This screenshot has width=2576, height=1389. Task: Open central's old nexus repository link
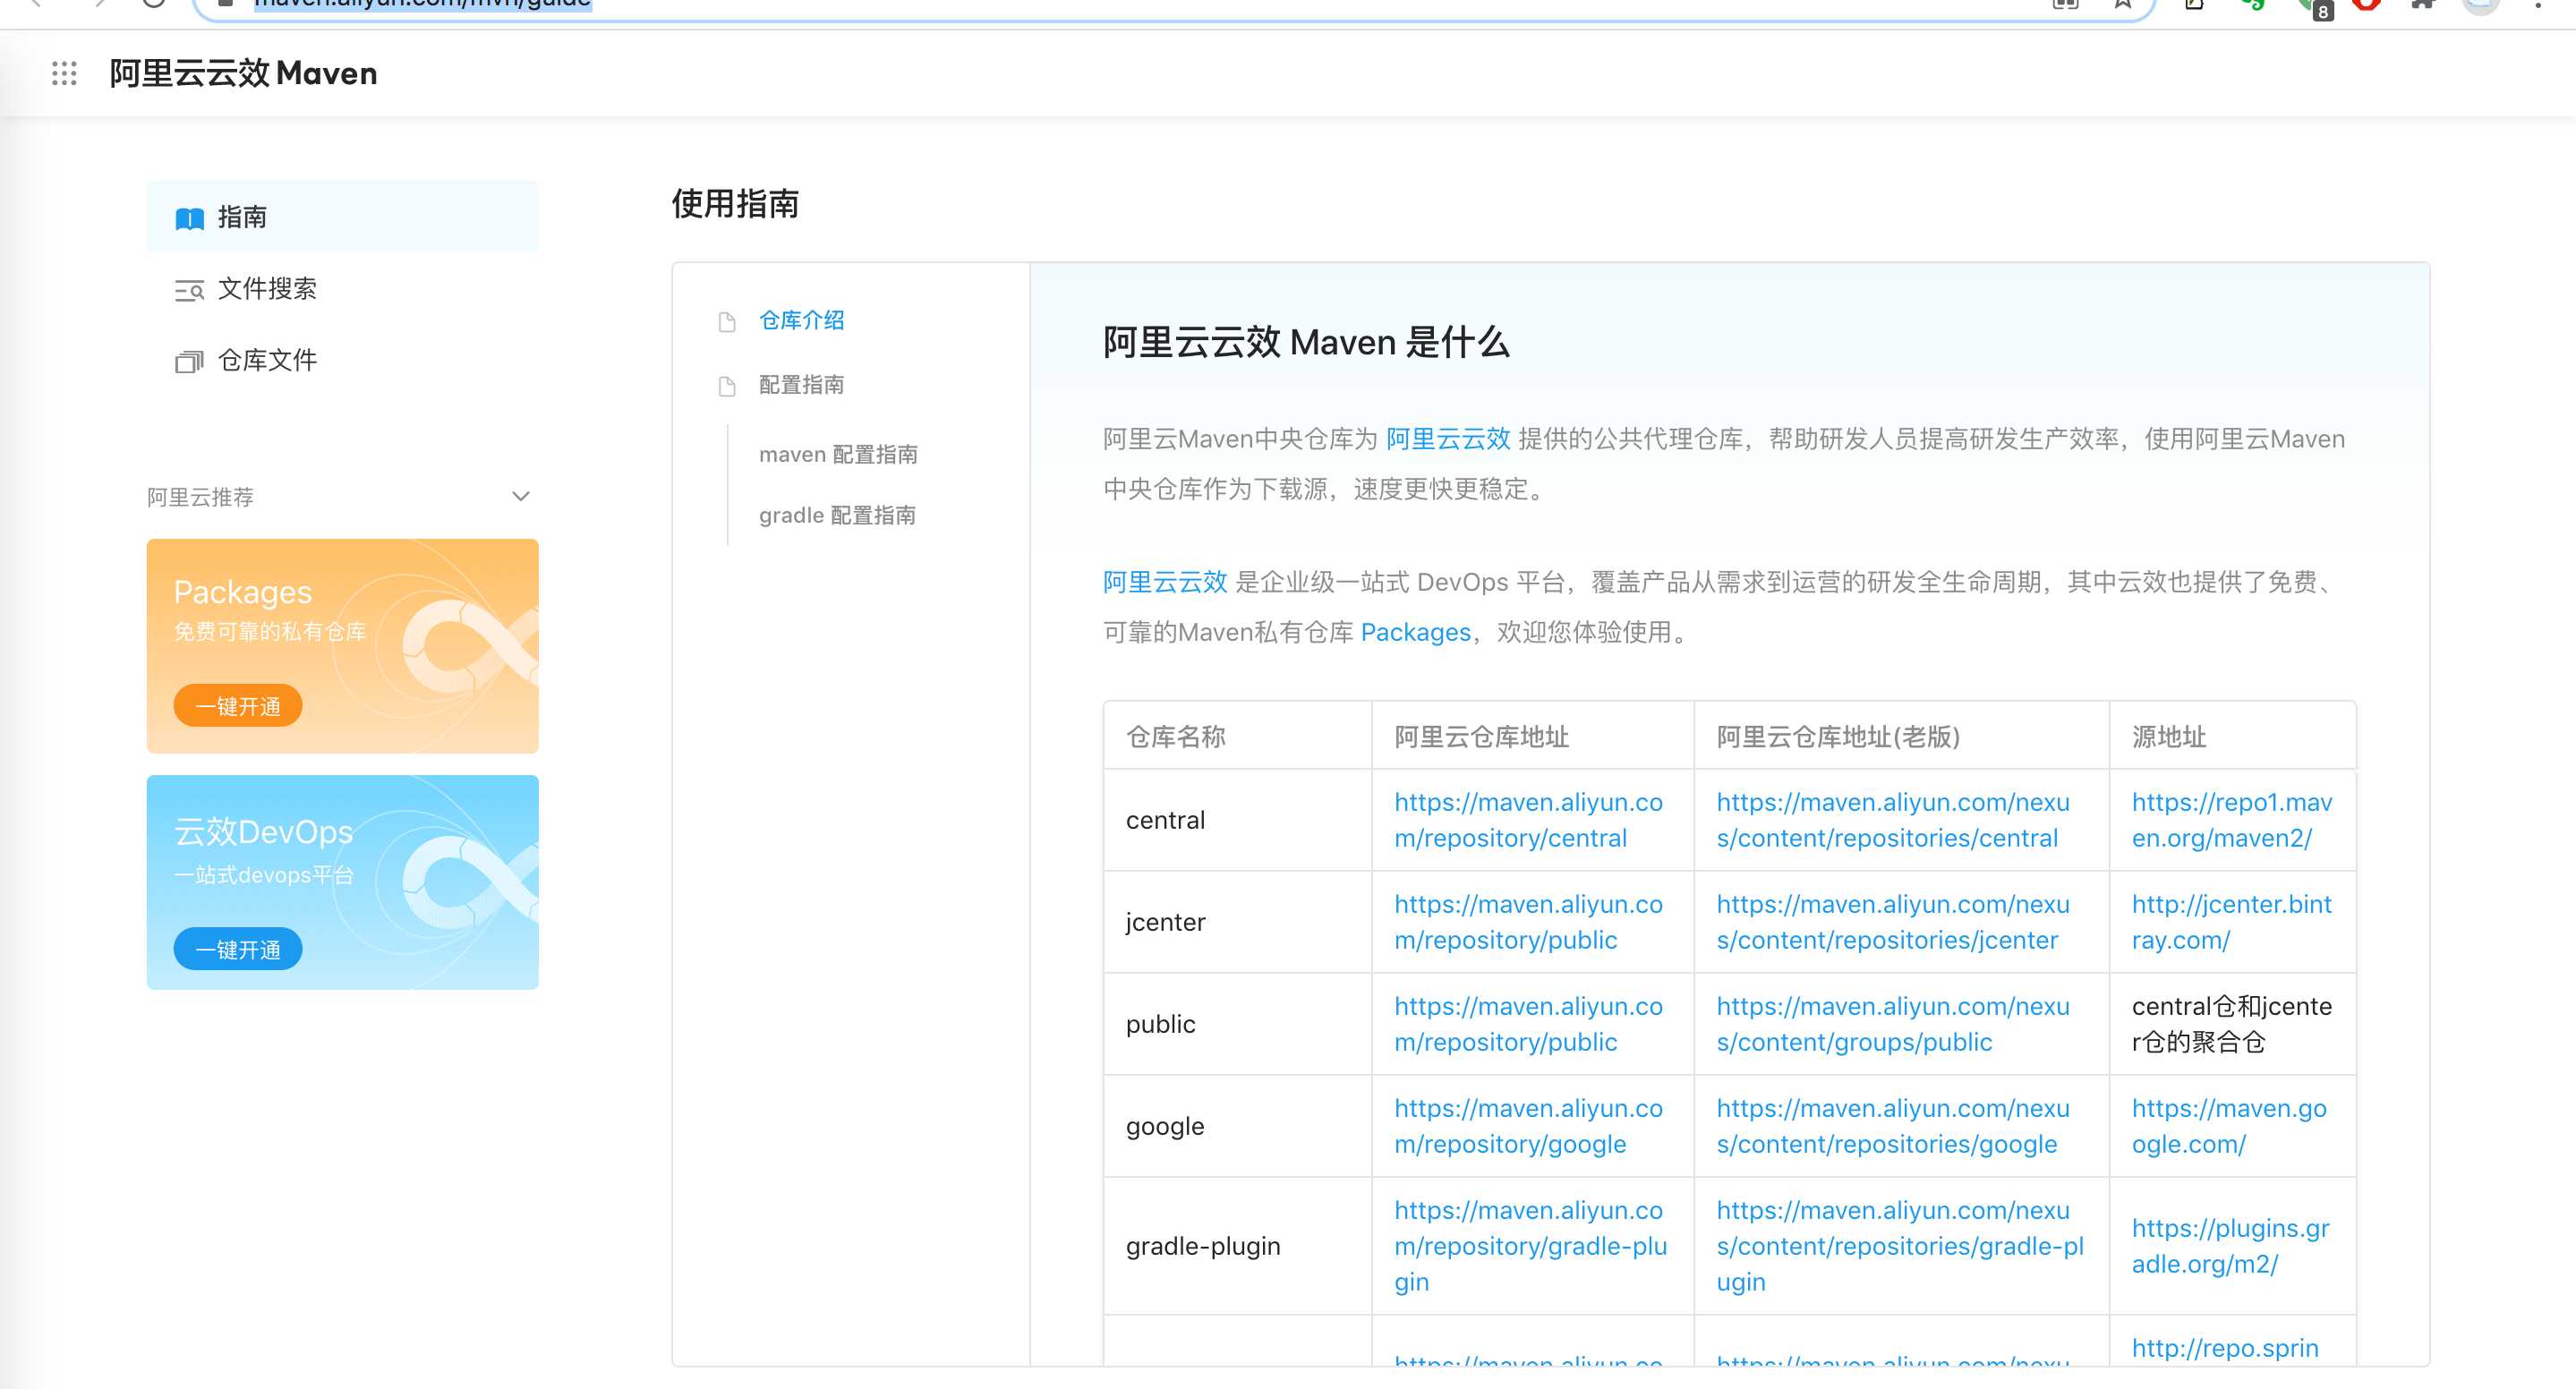pos(1892,820)
